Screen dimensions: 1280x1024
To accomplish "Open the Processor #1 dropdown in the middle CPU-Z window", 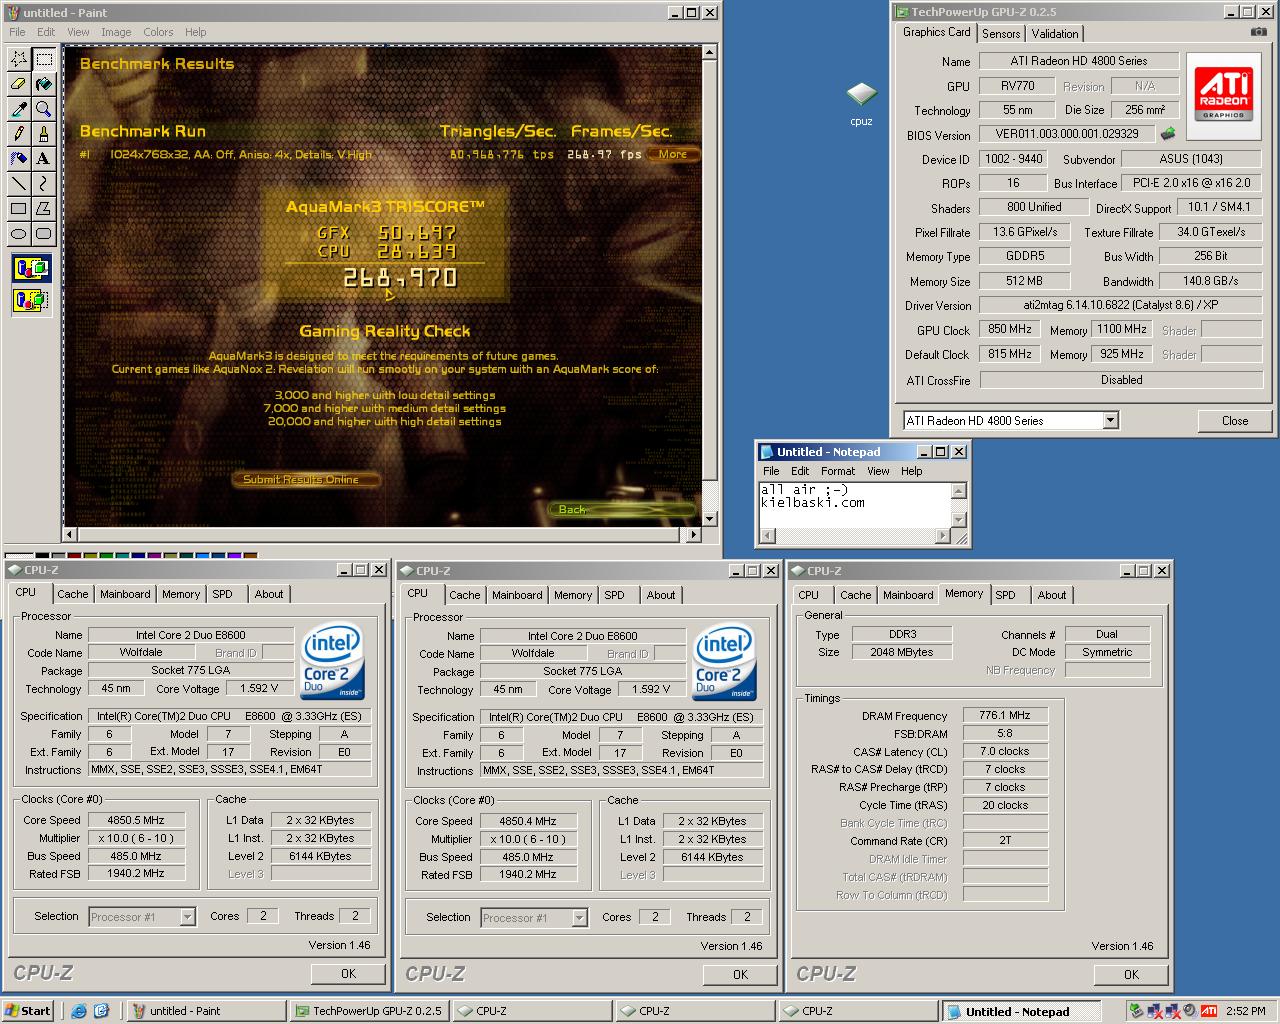I will pos(579,918).
